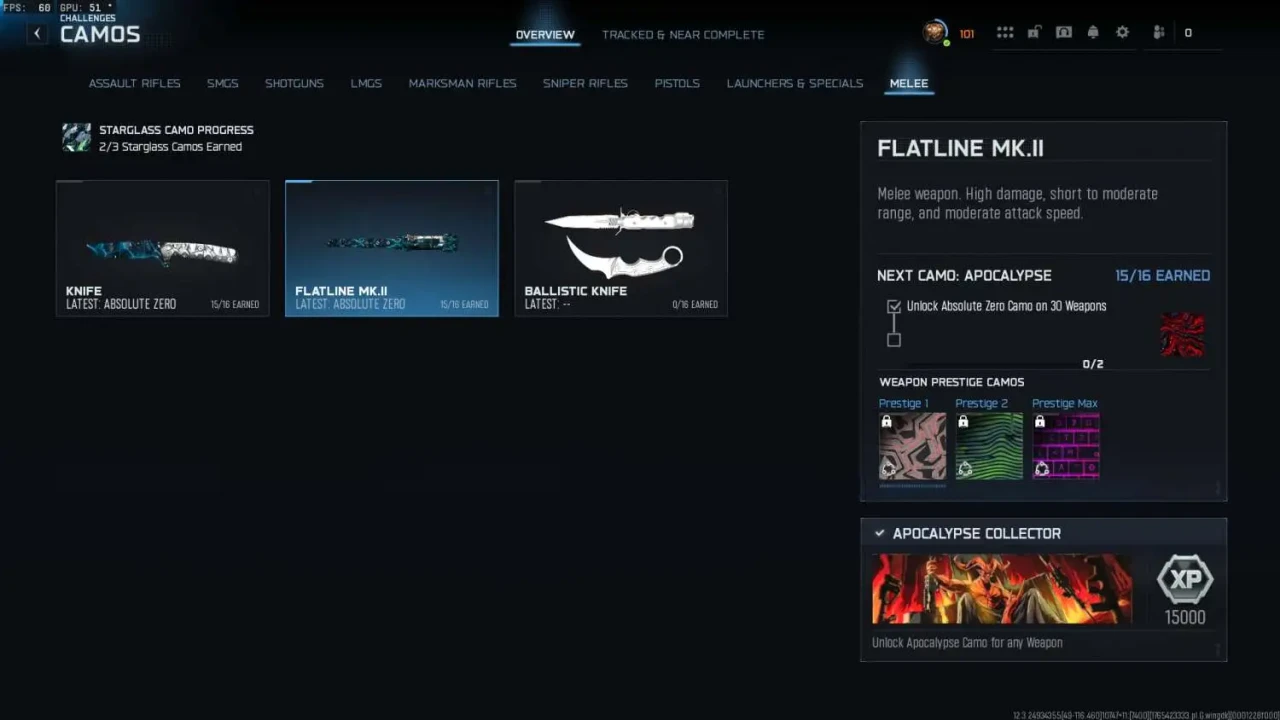
Task: Click lock icon on Prestige Max camo
Action: (1040, 422)
